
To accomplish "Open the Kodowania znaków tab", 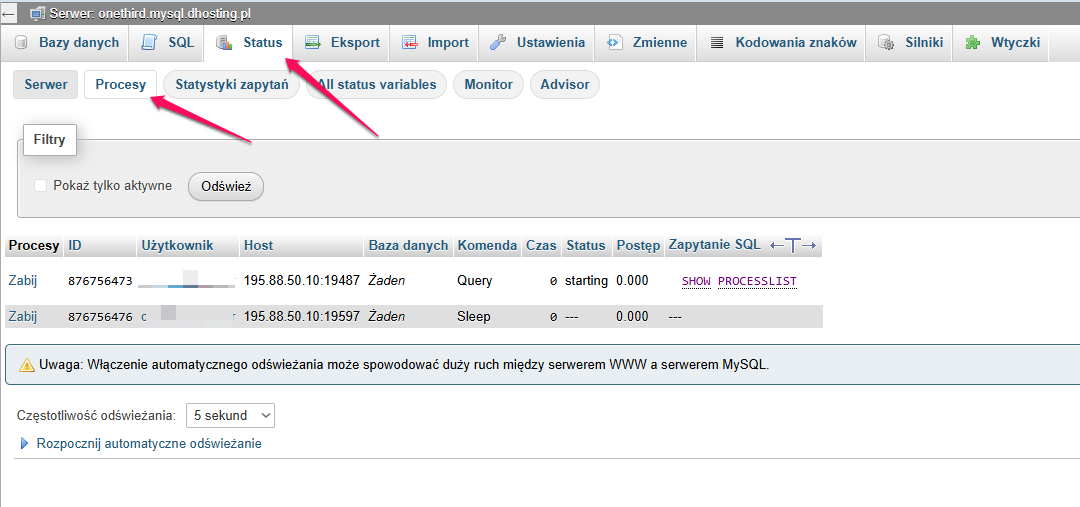I will pos(783,43).
